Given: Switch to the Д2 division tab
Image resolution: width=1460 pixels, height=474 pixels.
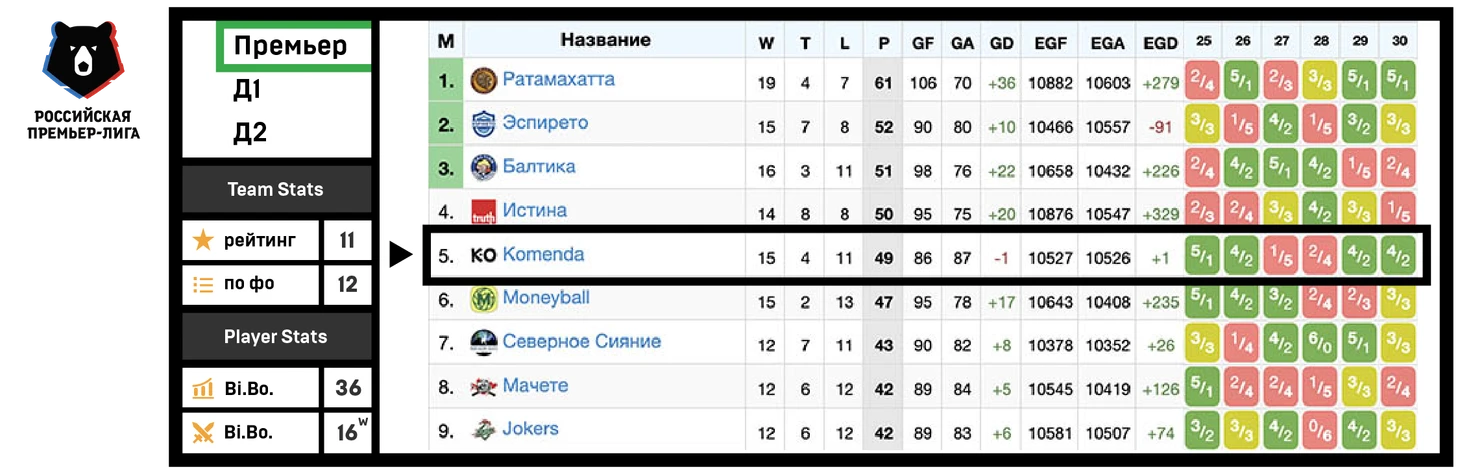Looking at the screenshot, I should 249,133.
